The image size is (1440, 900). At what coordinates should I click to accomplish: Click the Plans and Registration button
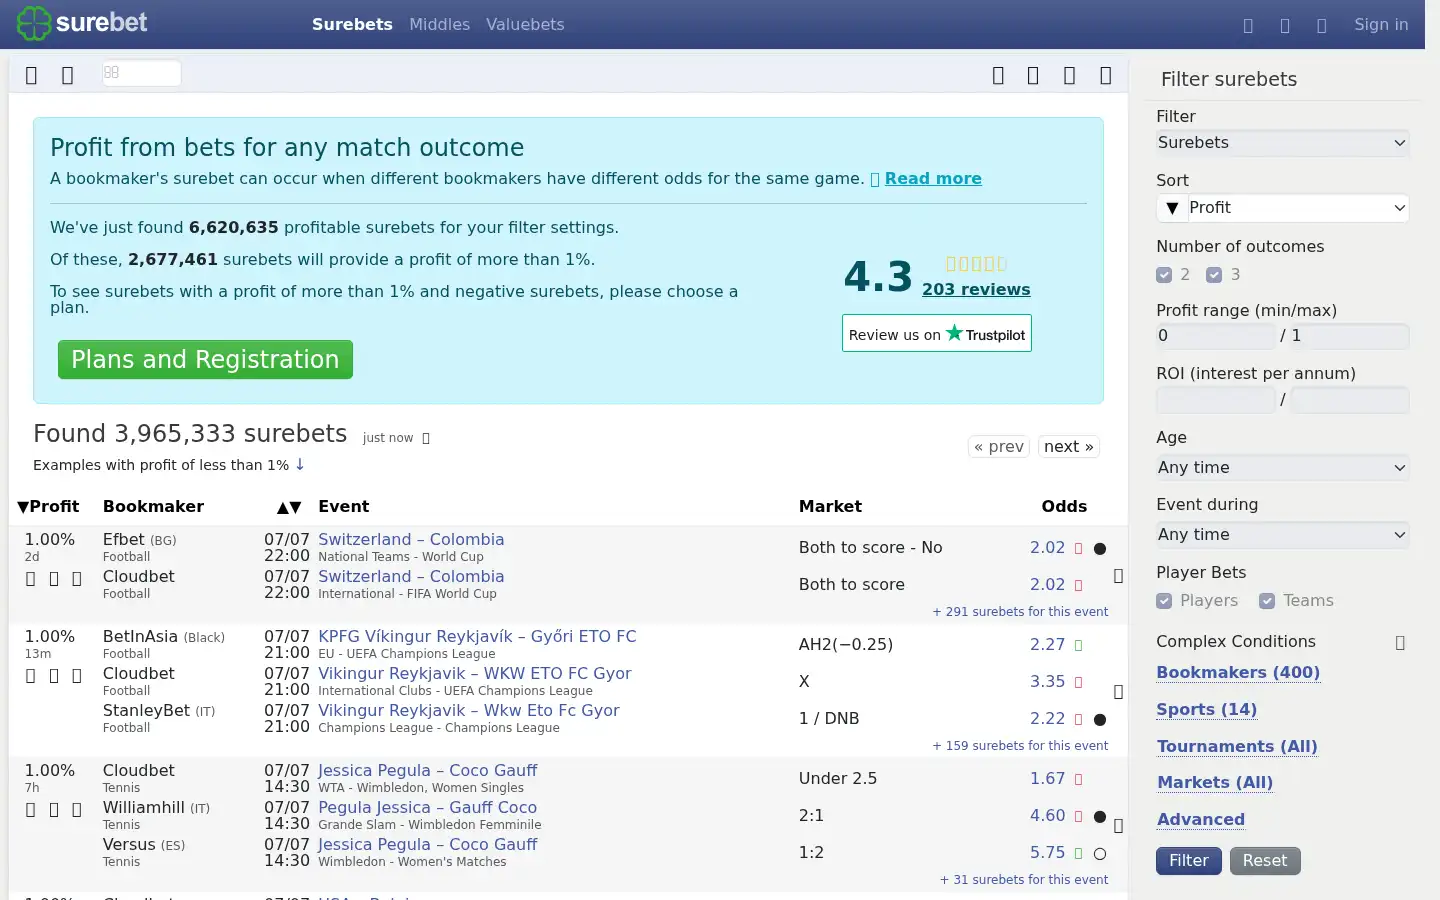pyautogui.click(x=205, y=360)
